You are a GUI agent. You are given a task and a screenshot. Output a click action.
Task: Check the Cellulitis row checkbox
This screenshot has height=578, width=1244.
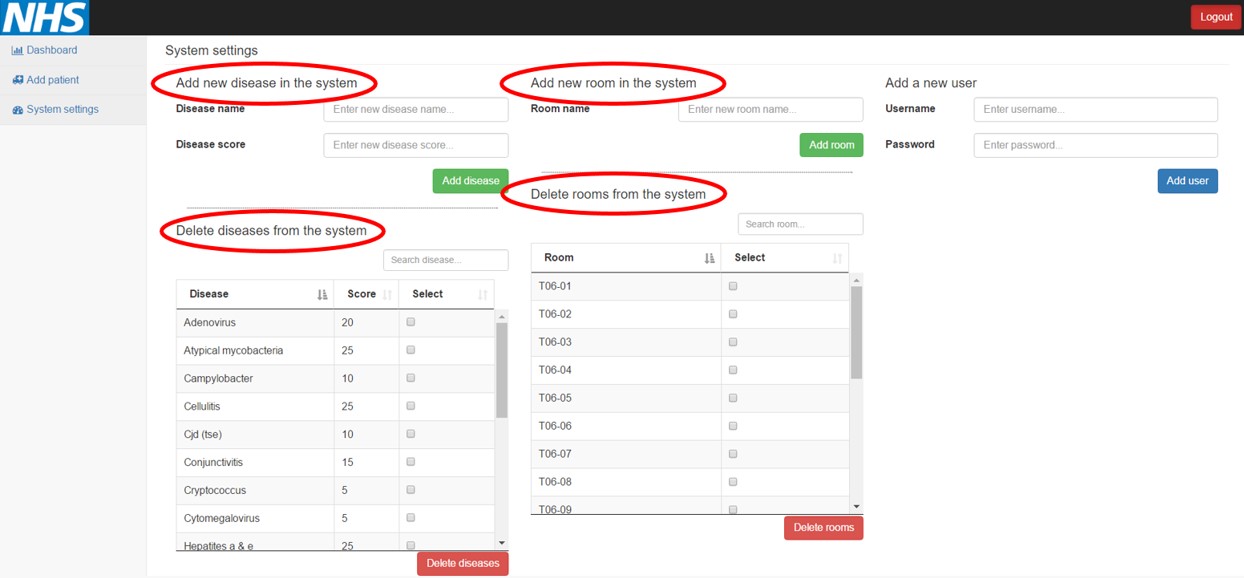pos(410,406)
